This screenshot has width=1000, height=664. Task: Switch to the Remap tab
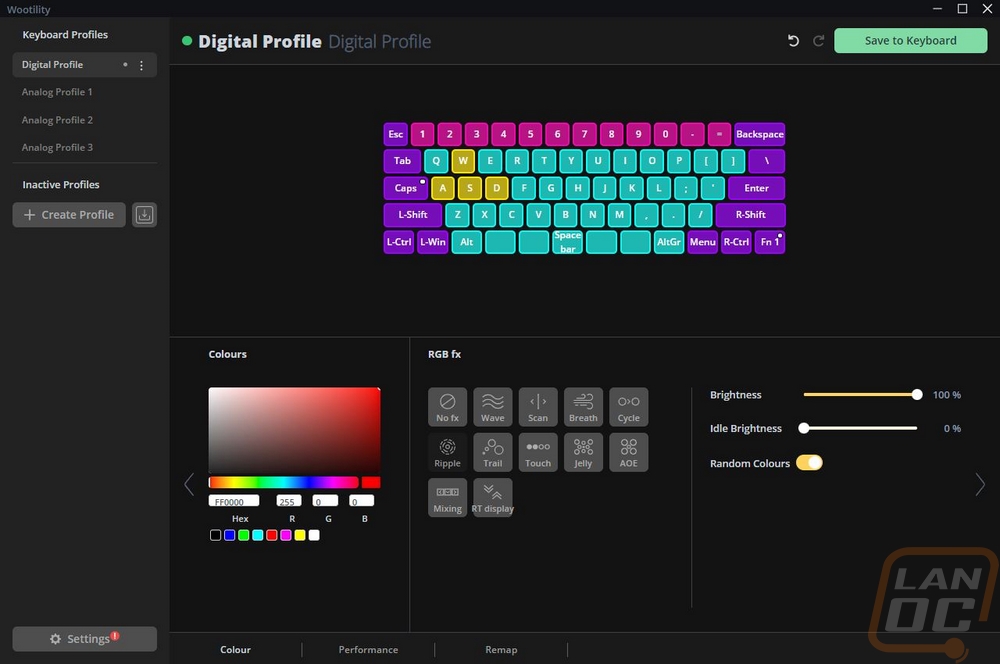coord(501,649)
